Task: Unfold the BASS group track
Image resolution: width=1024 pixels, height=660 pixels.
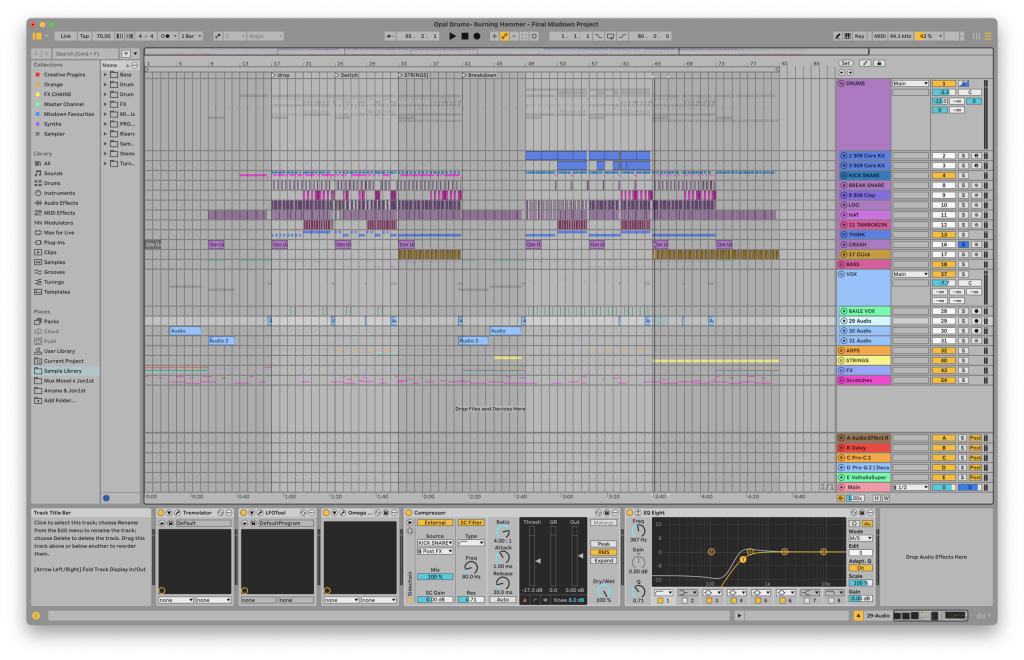Action: tap(842, 264)
